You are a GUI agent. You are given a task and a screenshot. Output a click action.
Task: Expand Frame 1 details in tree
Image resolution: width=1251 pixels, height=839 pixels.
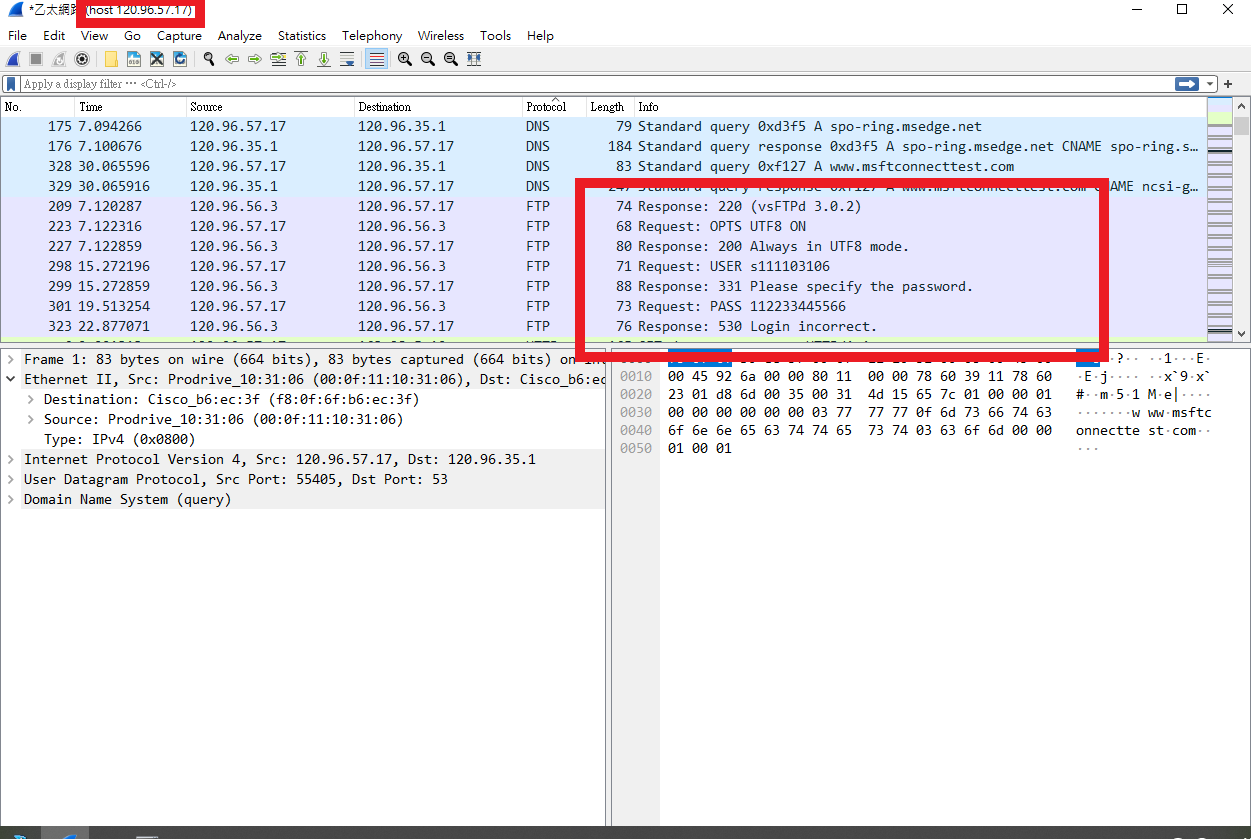(10, 359)
